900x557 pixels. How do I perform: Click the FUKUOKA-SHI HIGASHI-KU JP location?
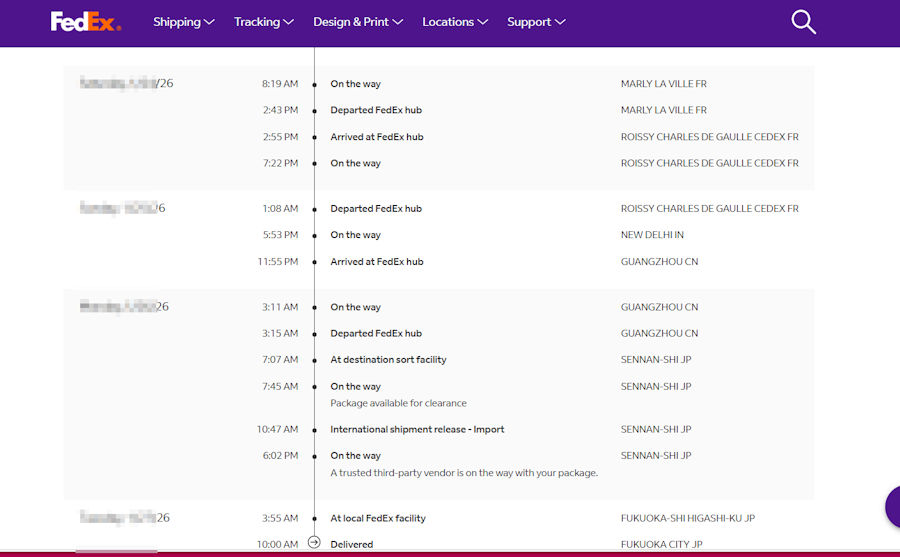(x=687, y=519)
